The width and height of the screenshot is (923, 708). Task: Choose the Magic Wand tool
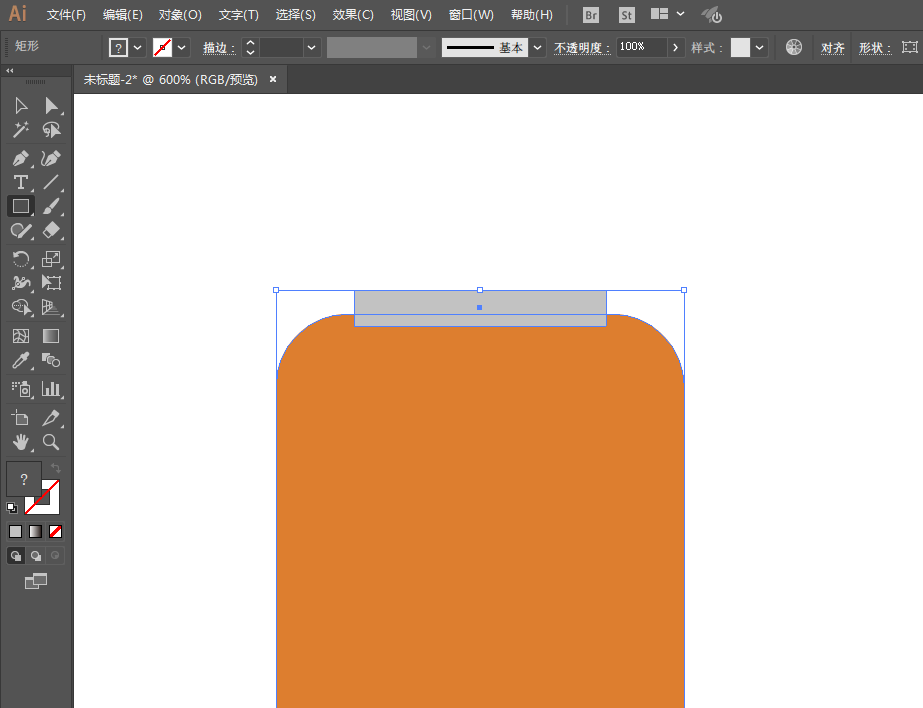20,130
